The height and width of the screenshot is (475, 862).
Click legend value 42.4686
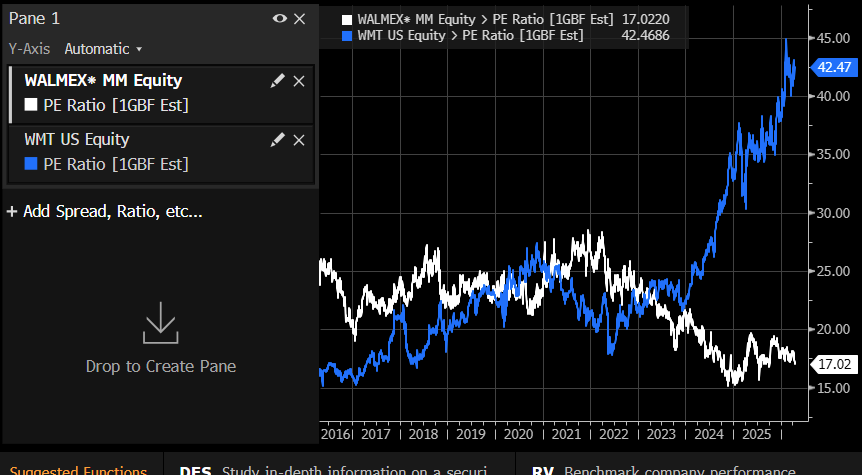[646, 35]
